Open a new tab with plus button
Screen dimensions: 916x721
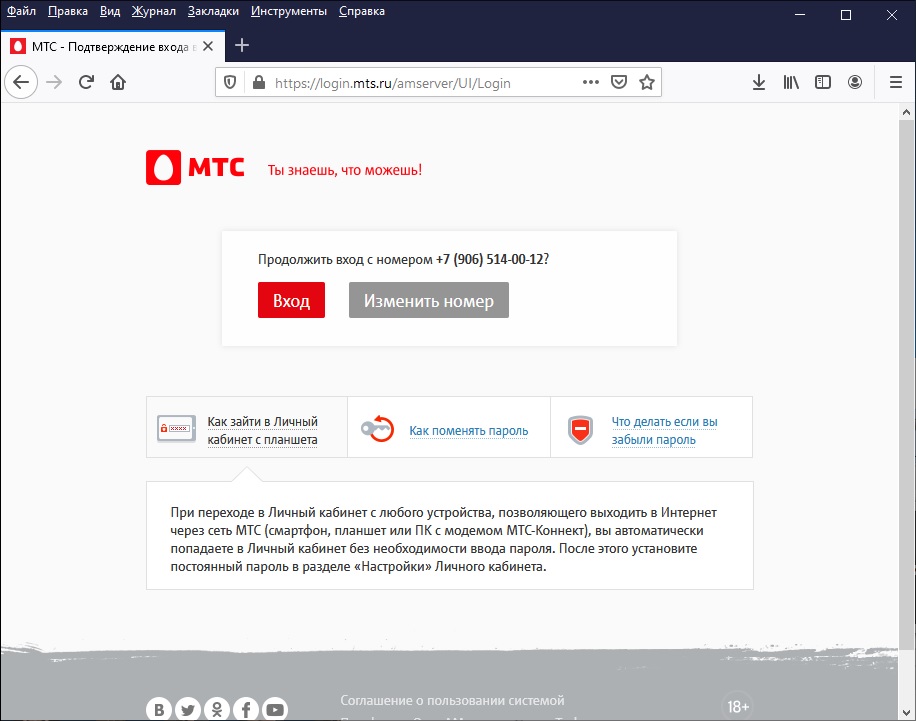coord(242,46)
